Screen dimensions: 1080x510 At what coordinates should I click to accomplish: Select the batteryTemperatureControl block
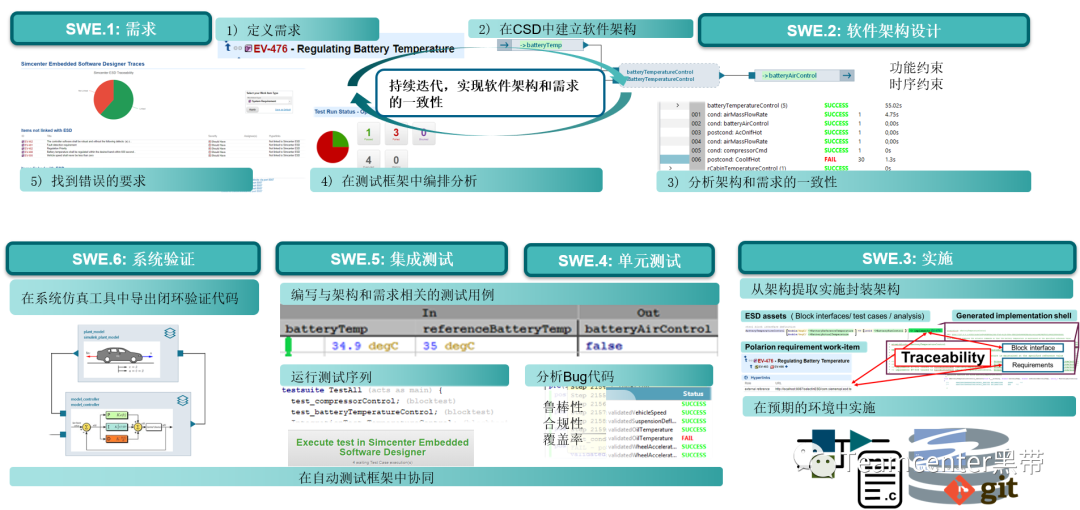(668, 75)
